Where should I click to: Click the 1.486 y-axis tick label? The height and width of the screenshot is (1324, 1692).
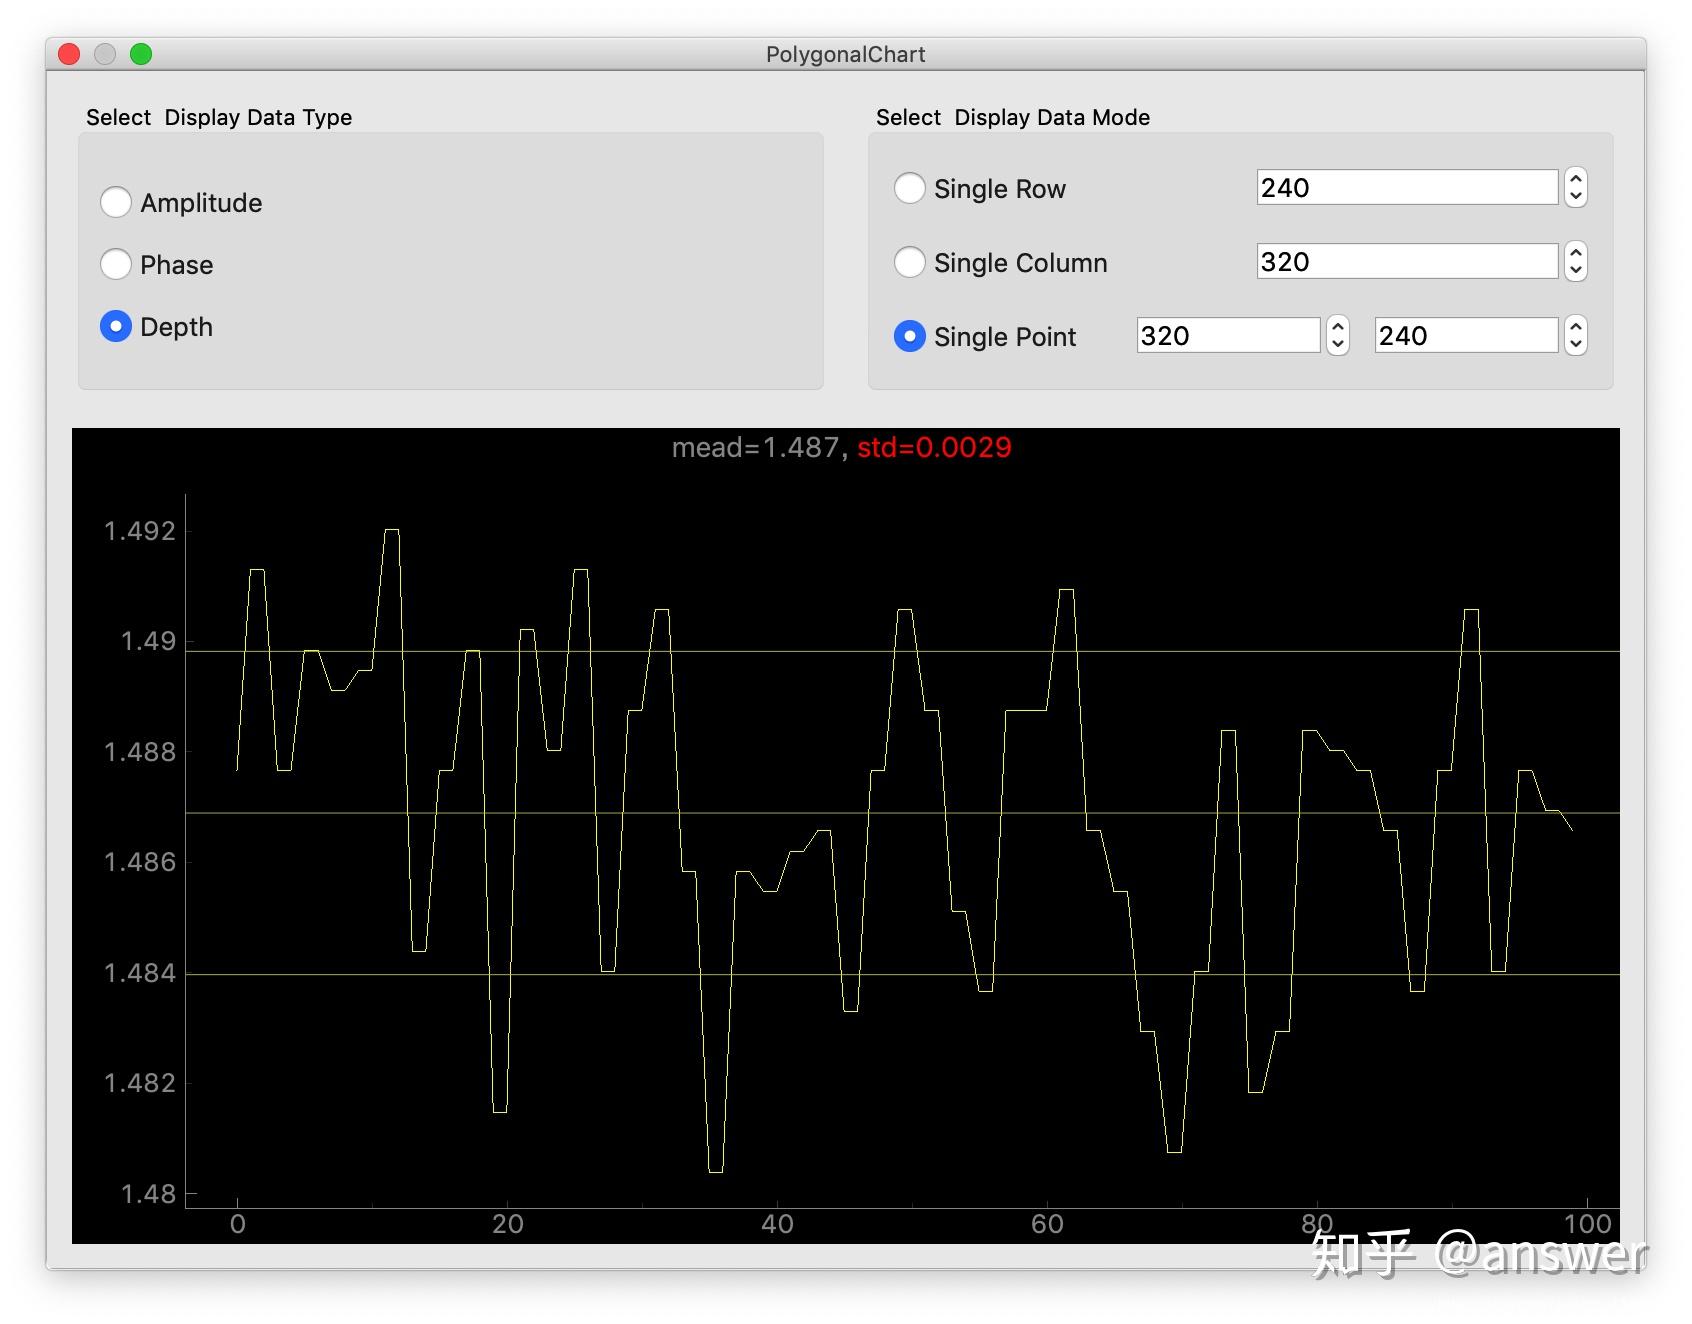140,862
